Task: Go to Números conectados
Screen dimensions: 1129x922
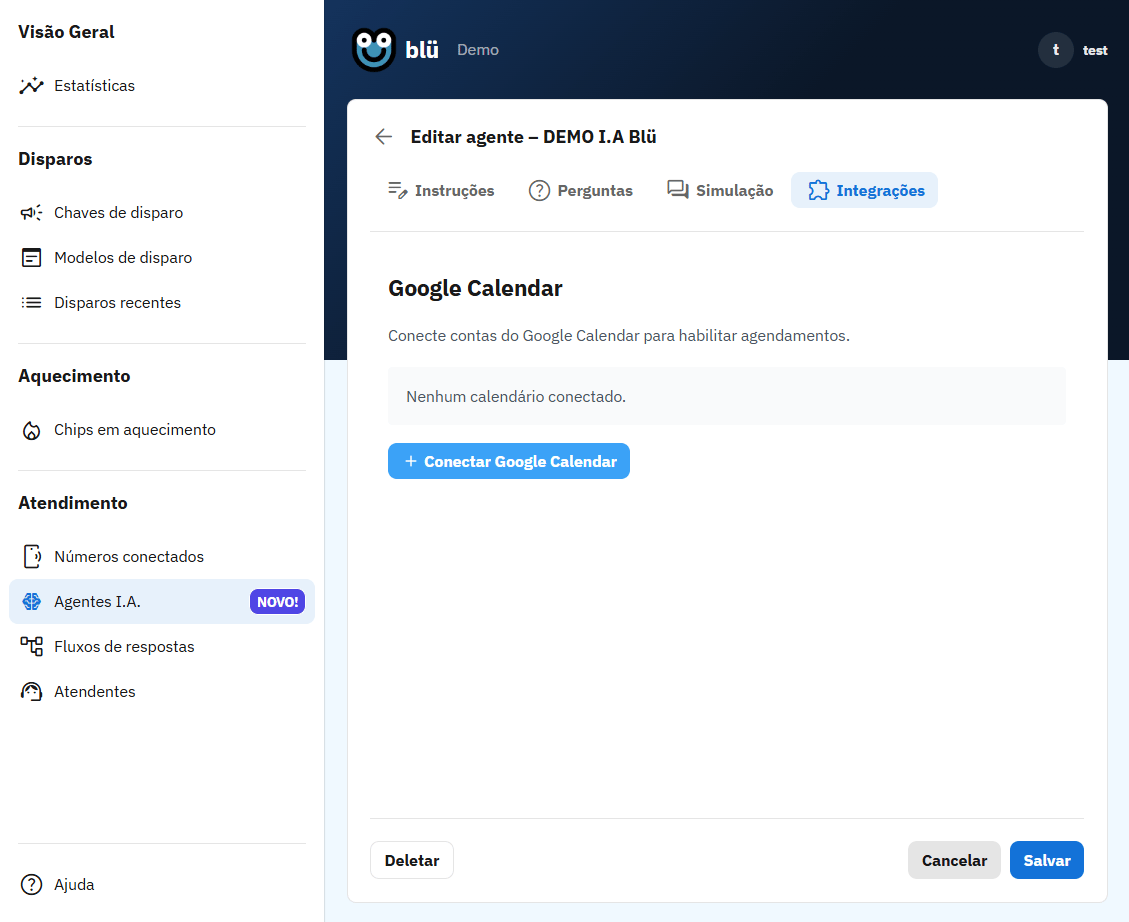Action: pos(162,556)
